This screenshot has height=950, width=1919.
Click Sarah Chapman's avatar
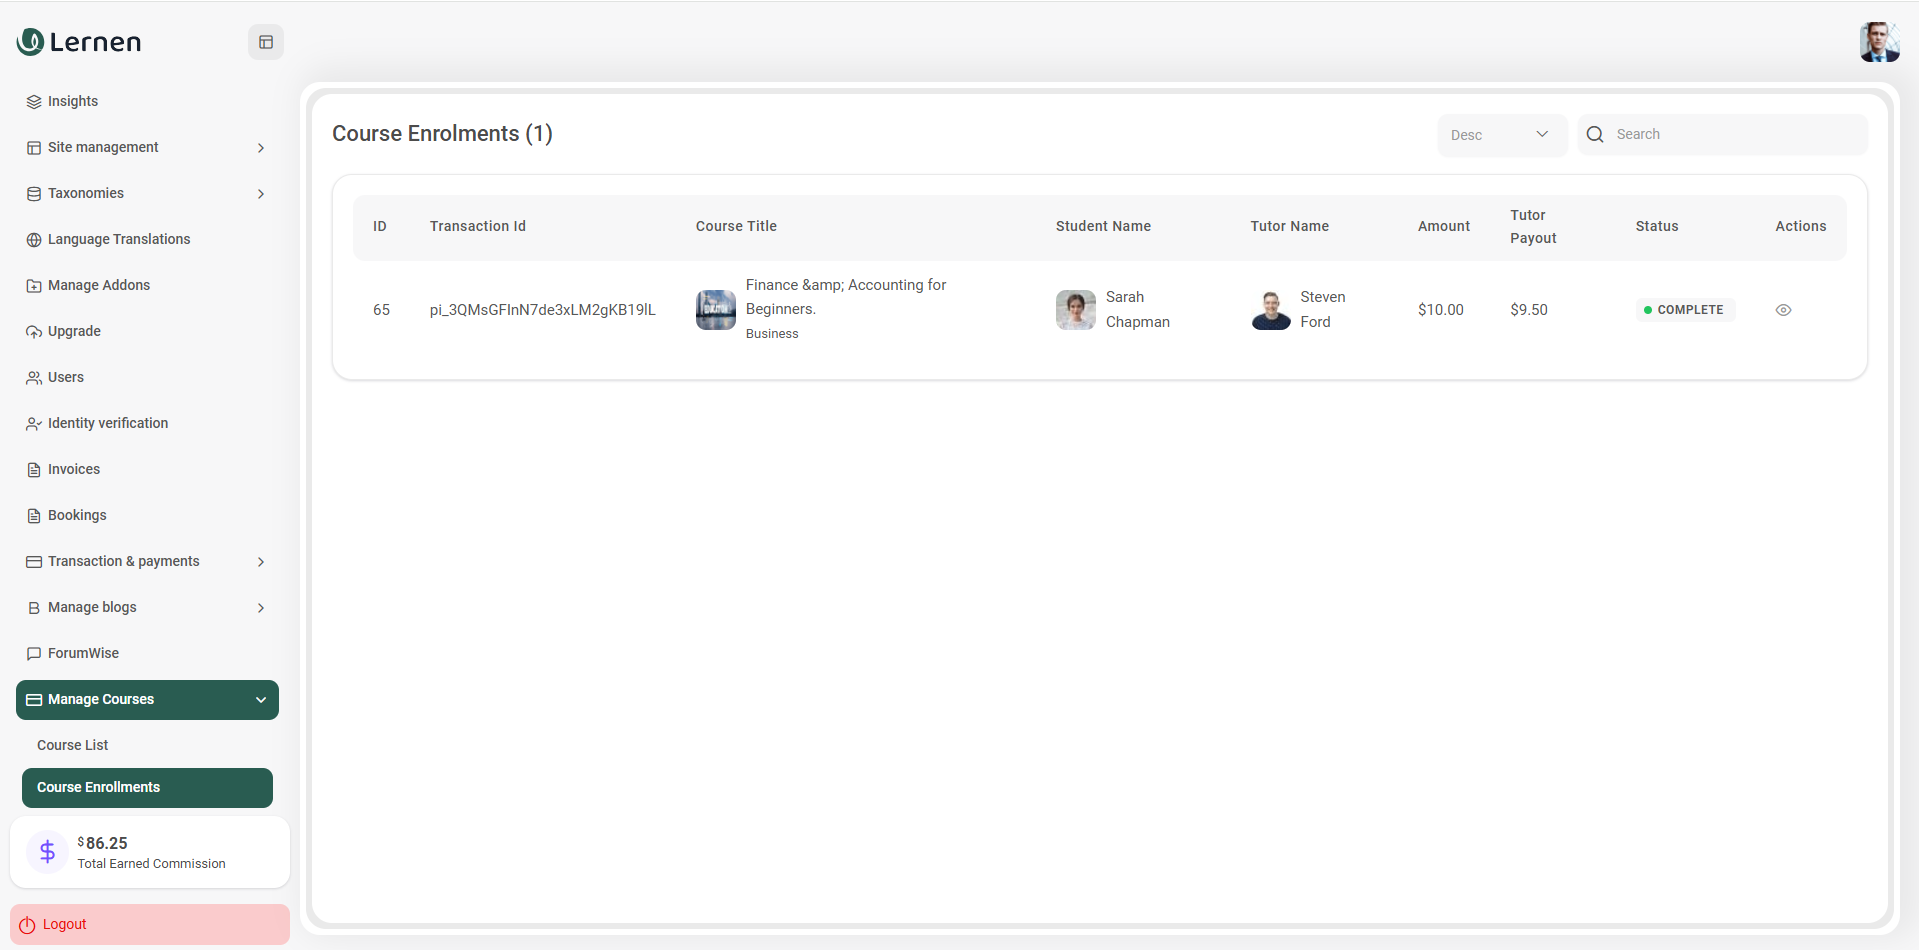tap(1075, 310)
